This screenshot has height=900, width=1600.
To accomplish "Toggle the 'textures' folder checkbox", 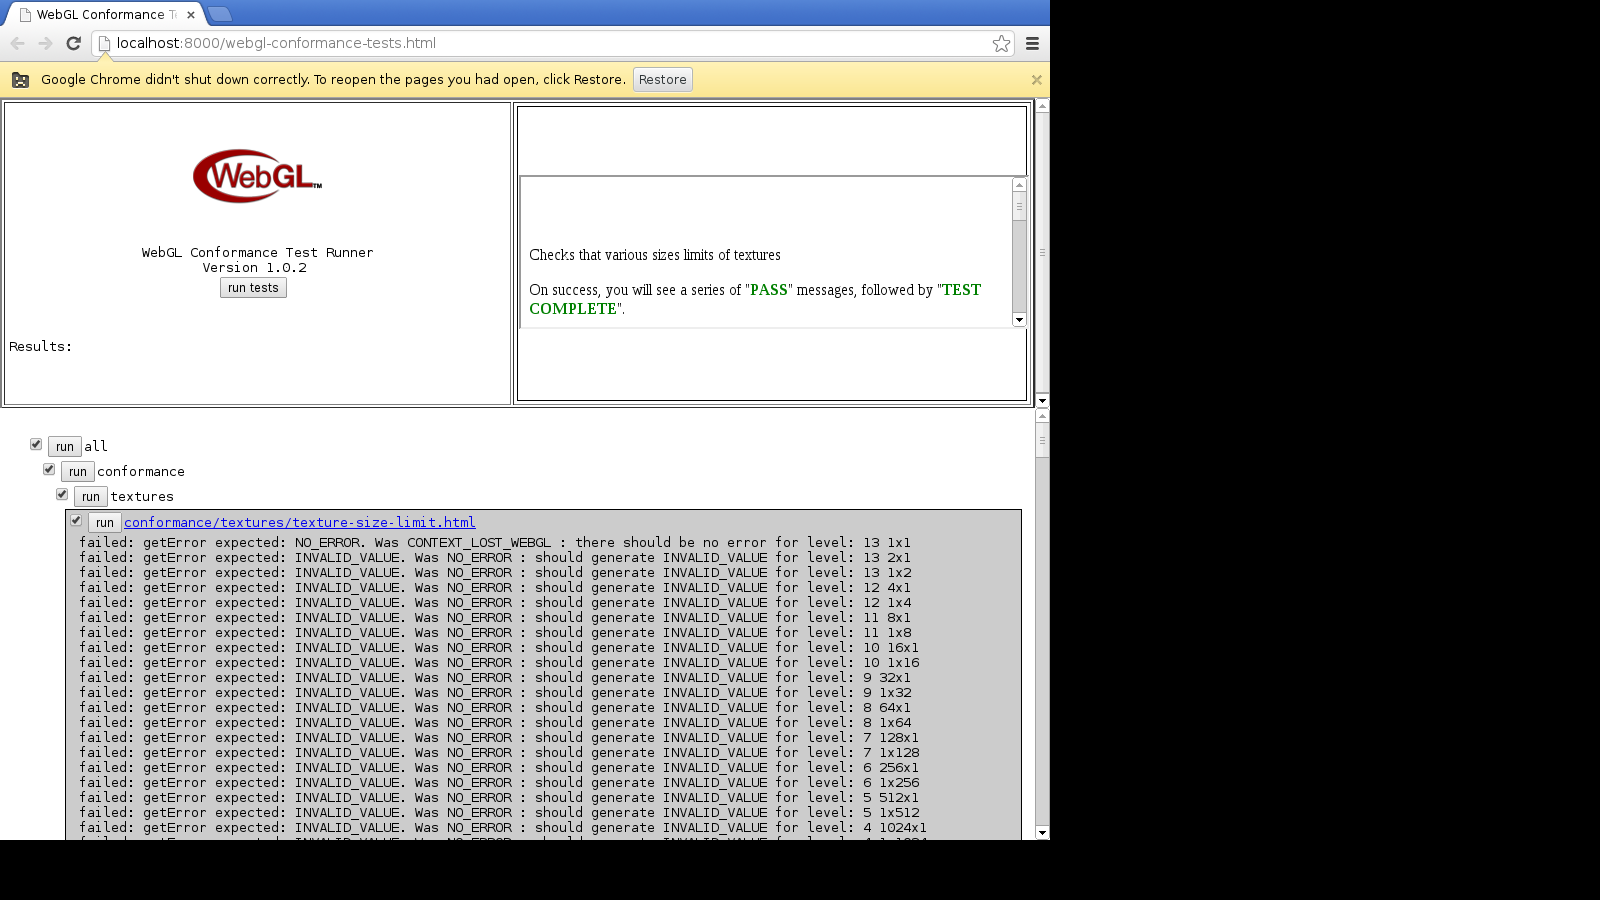I will (62, 494).
